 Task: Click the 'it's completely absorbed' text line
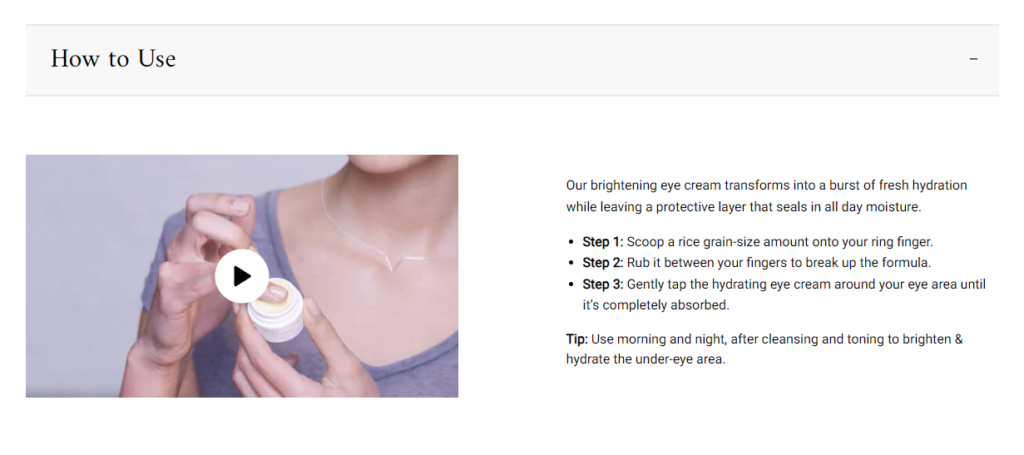coord(656,305)
